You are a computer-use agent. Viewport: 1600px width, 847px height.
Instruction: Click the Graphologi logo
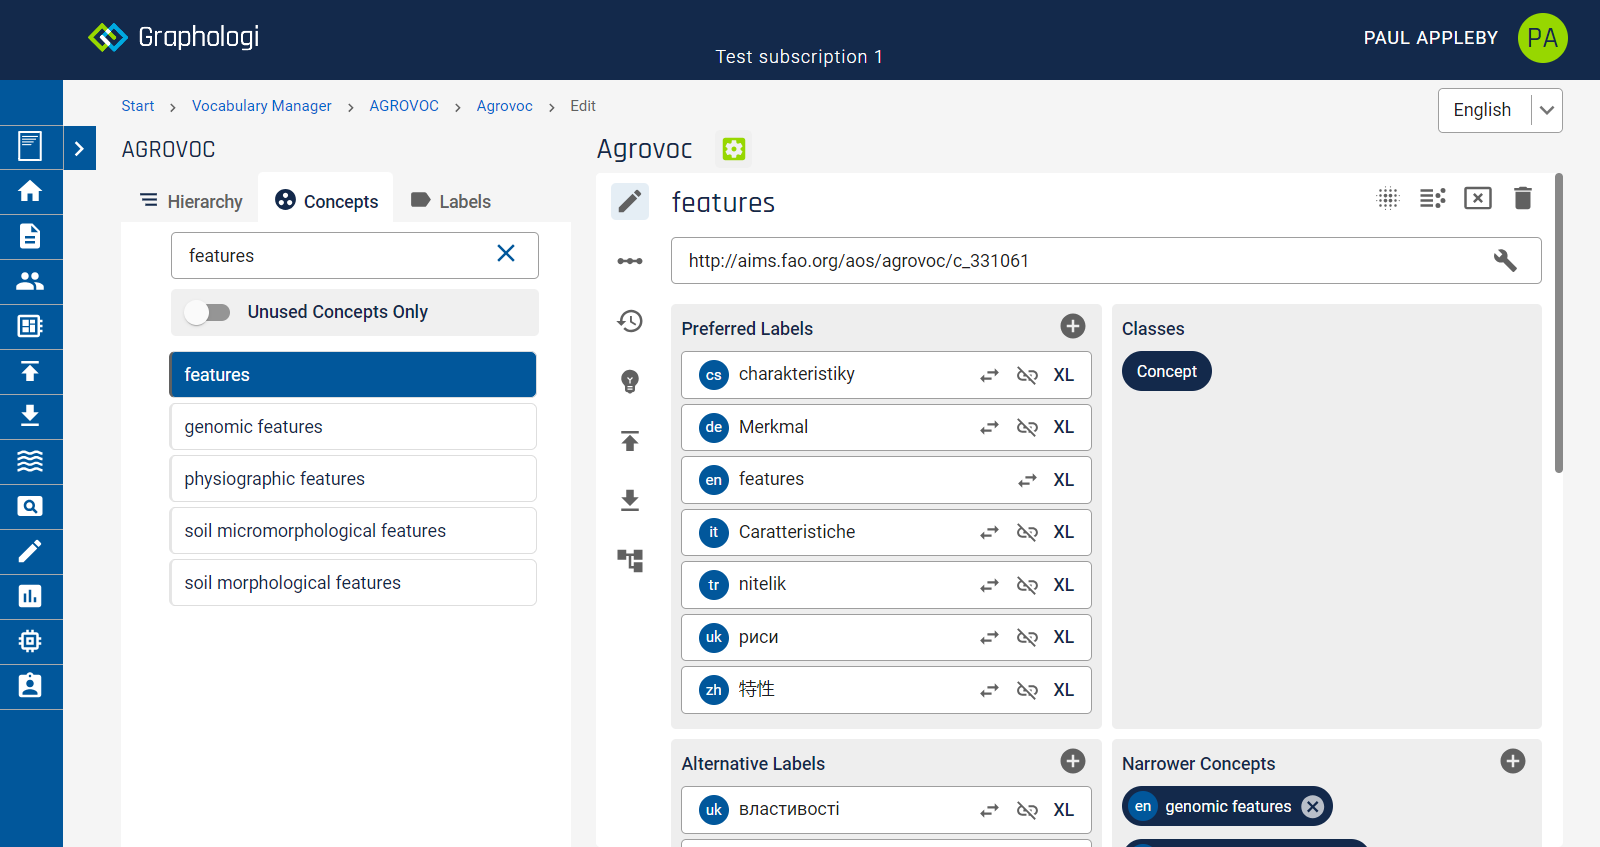174,37
